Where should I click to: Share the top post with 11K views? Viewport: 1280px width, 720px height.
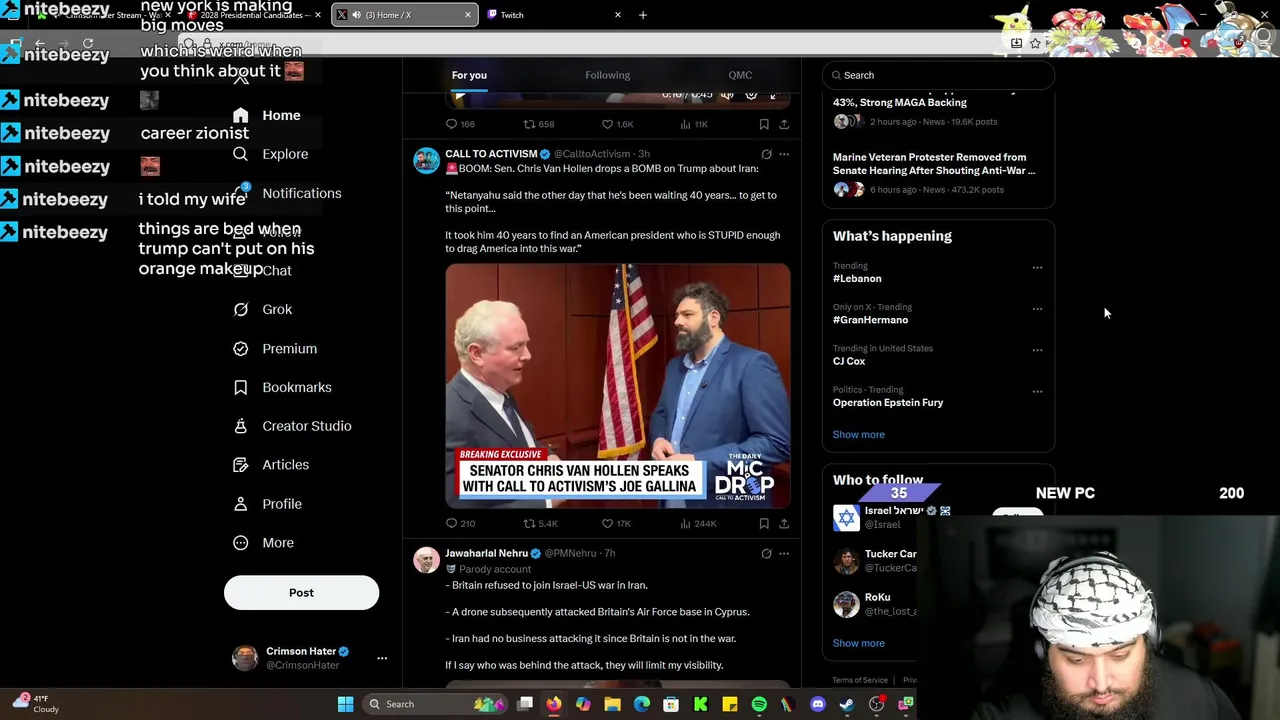(784, 124)
